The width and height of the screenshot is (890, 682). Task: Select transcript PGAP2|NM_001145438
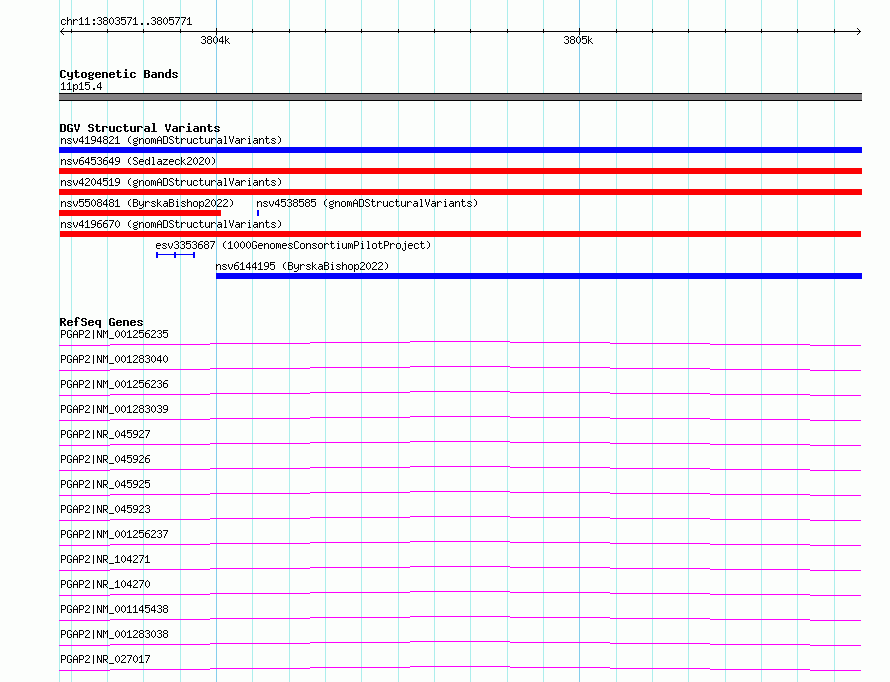114,609
